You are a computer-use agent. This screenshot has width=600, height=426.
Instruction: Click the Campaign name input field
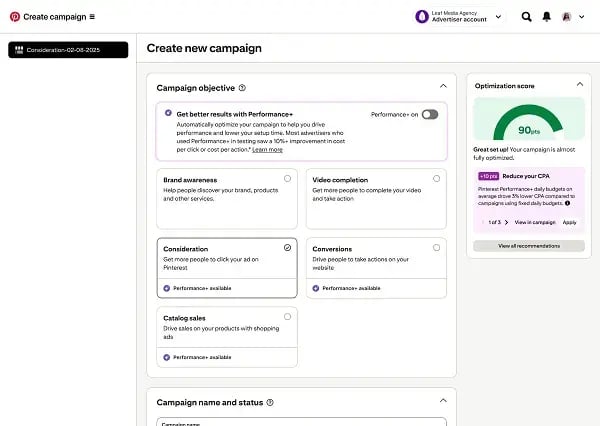coord(302,422)
